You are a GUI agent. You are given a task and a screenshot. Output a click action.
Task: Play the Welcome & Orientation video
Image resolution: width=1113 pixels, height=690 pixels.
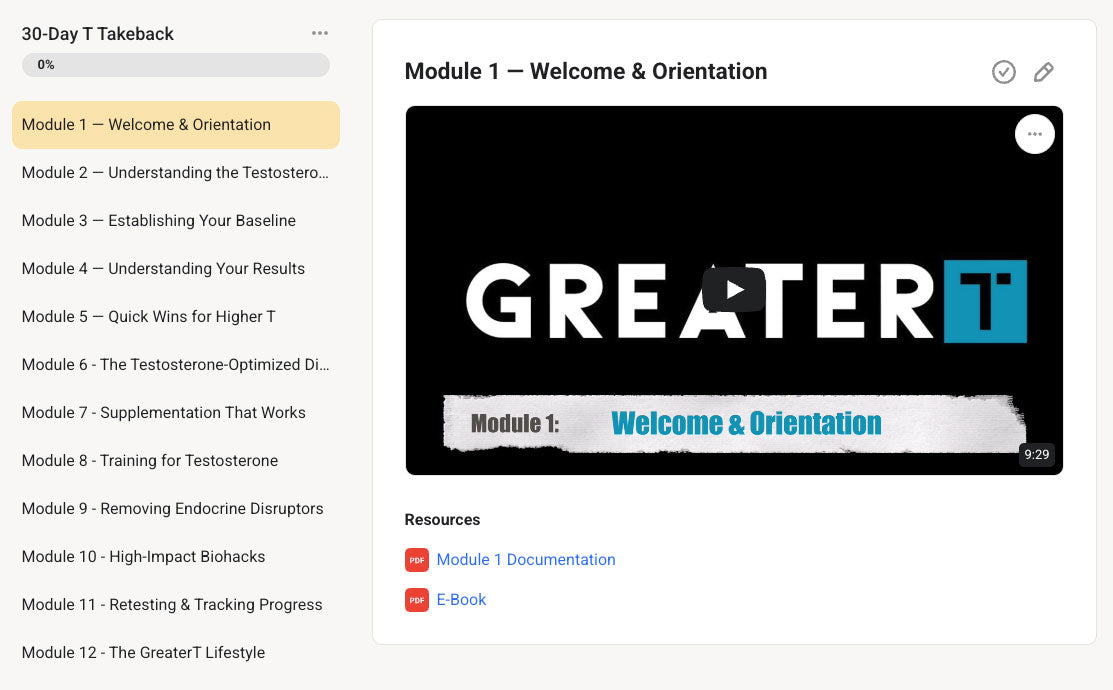734,290
